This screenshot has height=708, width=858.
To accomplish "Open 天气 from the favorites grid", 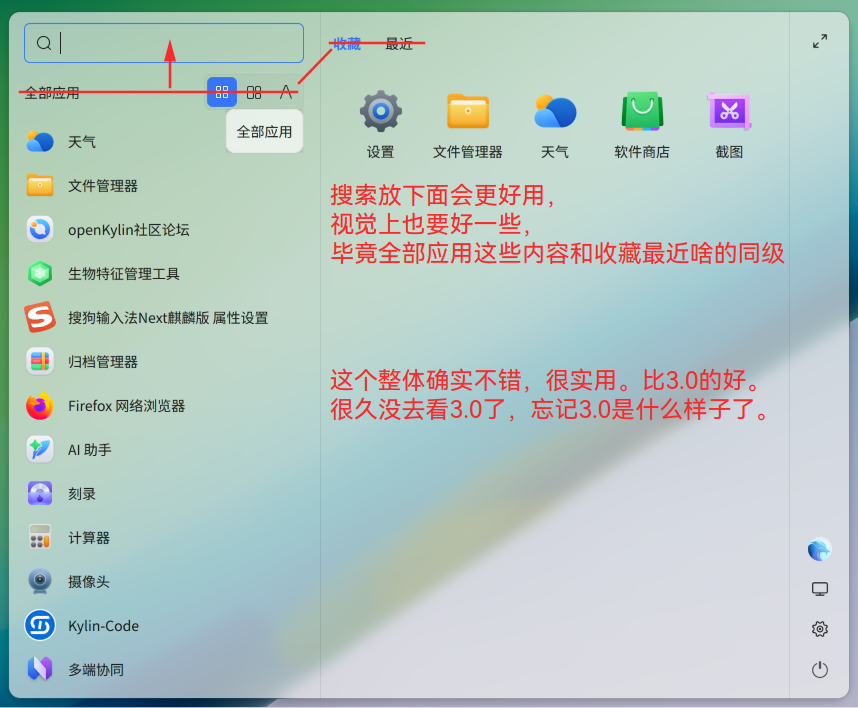I will (555, 125).
